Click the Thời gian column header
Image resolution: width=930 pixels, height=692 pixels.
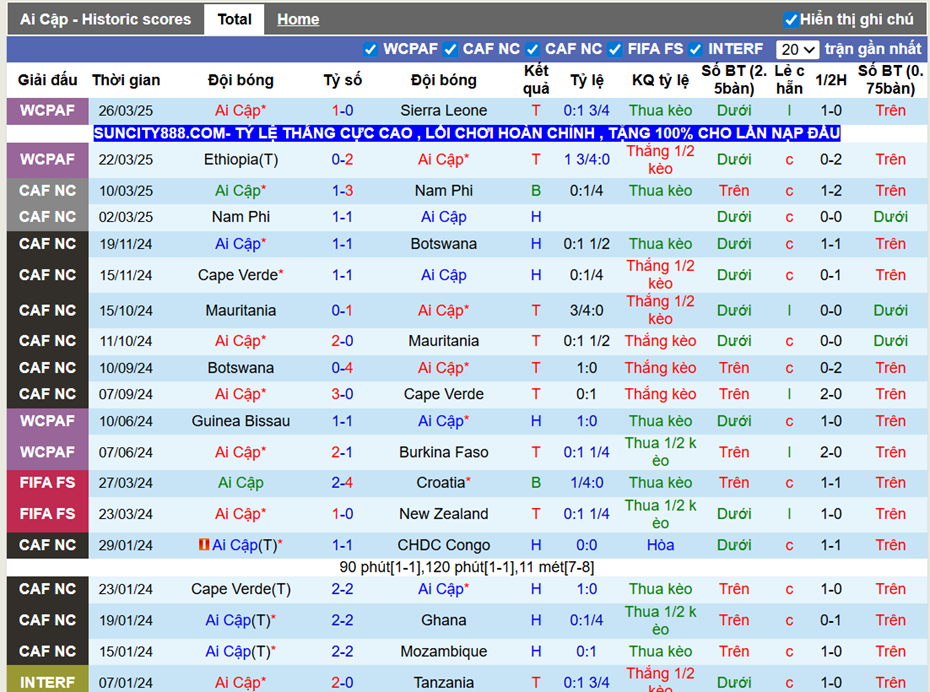point(126,80)
